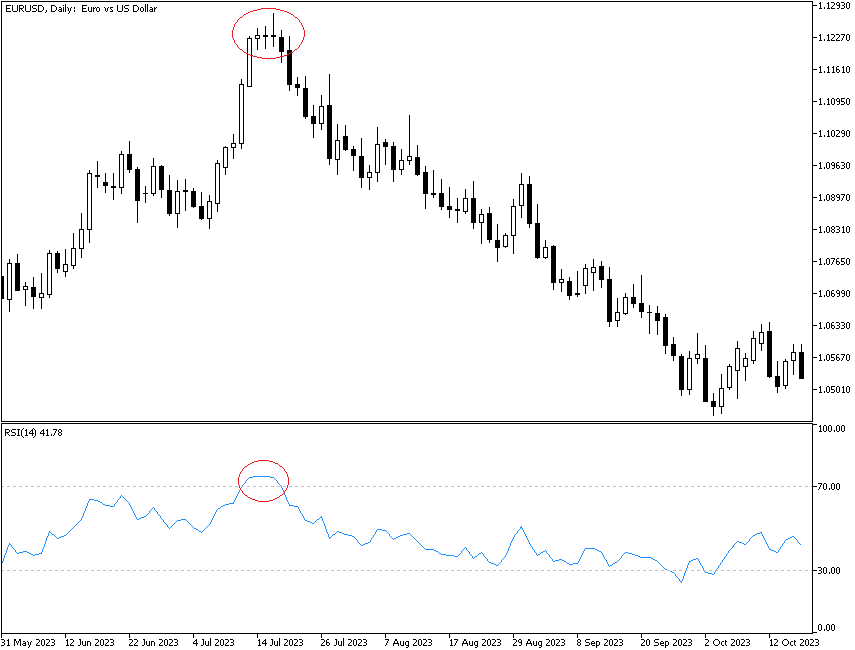The height and width of the screenshot is (650, 855).
Task: Click the RSI(14) 41.78 indicator label
Action: pyautogui.click(x=35, y=432)
